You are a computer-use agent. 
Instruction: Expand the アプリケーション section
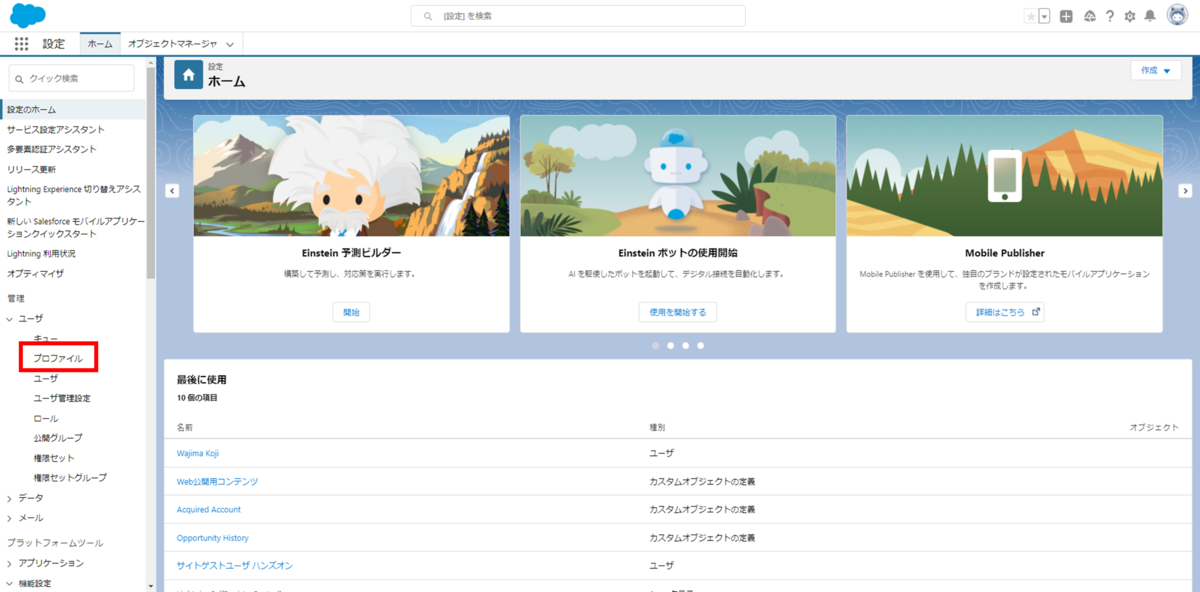pyautogui.click(x=10, y=563)
